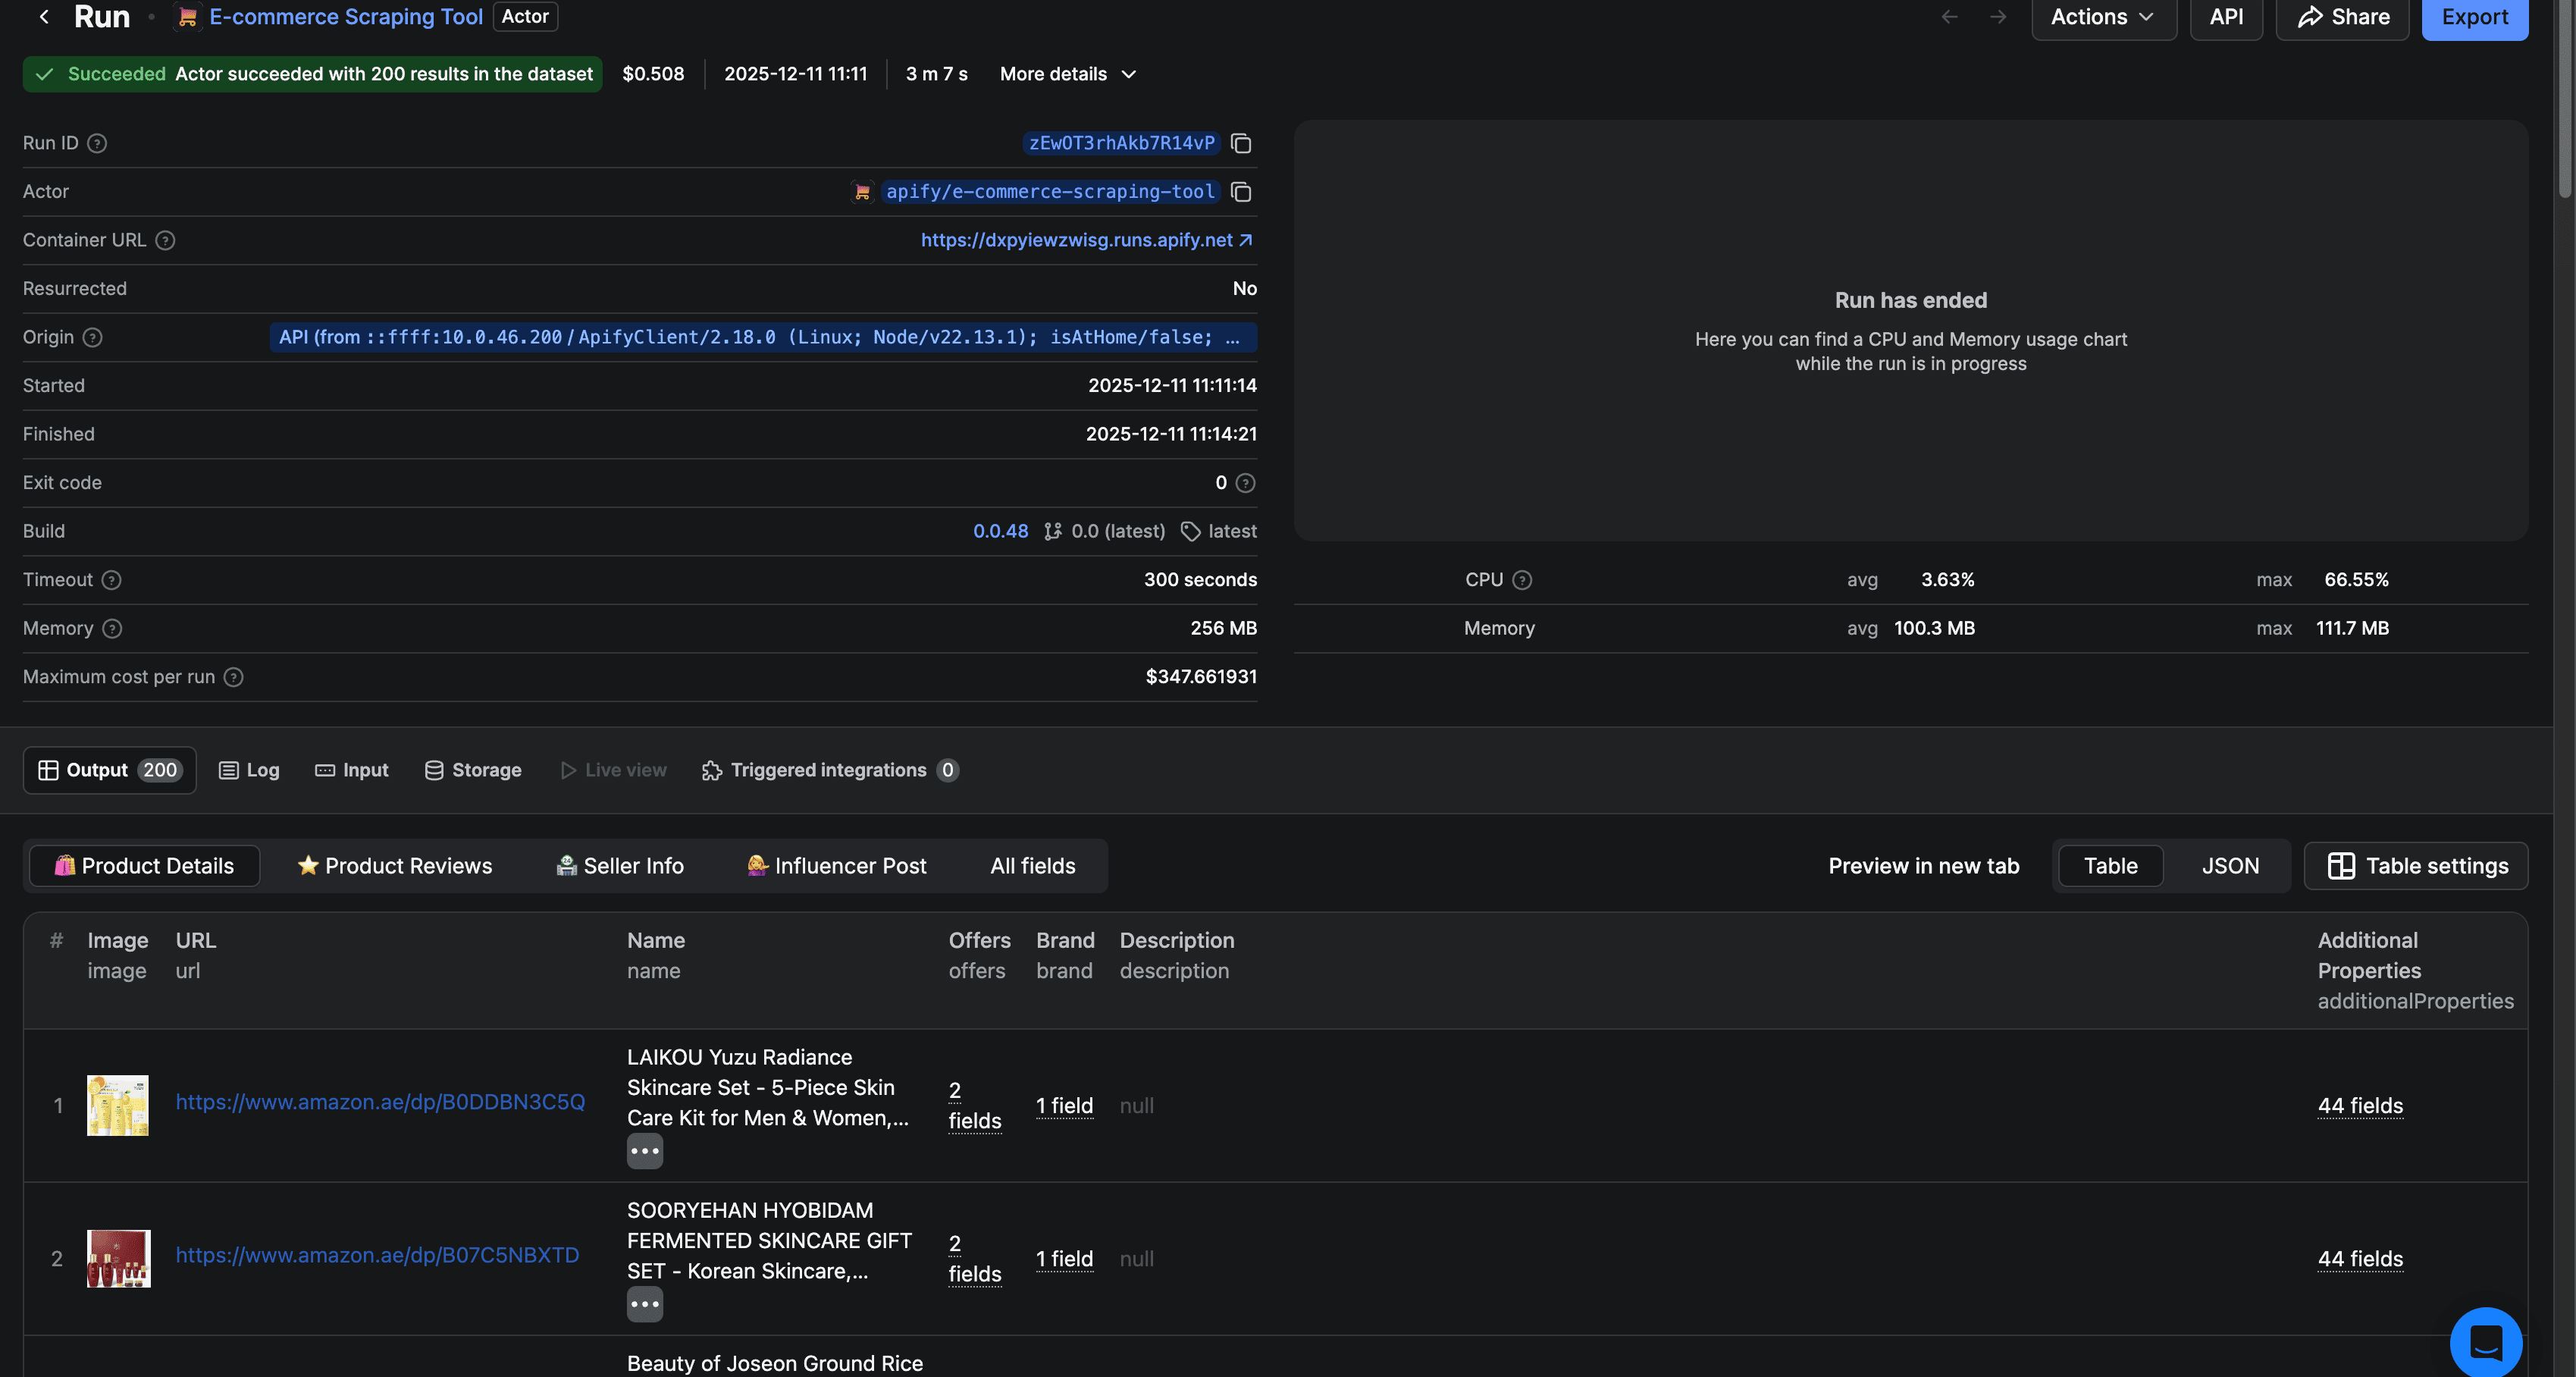Click the back arrow next to Run title
2576x1377 pixels.
pyautogui.click(x=43, y=16)
